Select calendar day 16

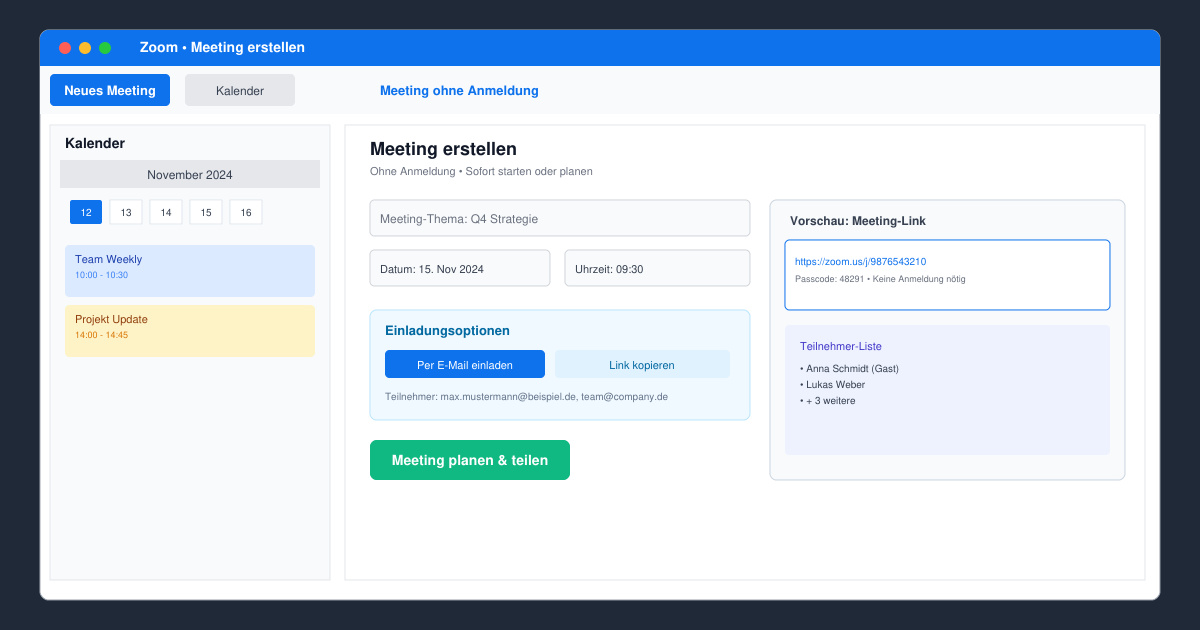click(x=246, y=212)
